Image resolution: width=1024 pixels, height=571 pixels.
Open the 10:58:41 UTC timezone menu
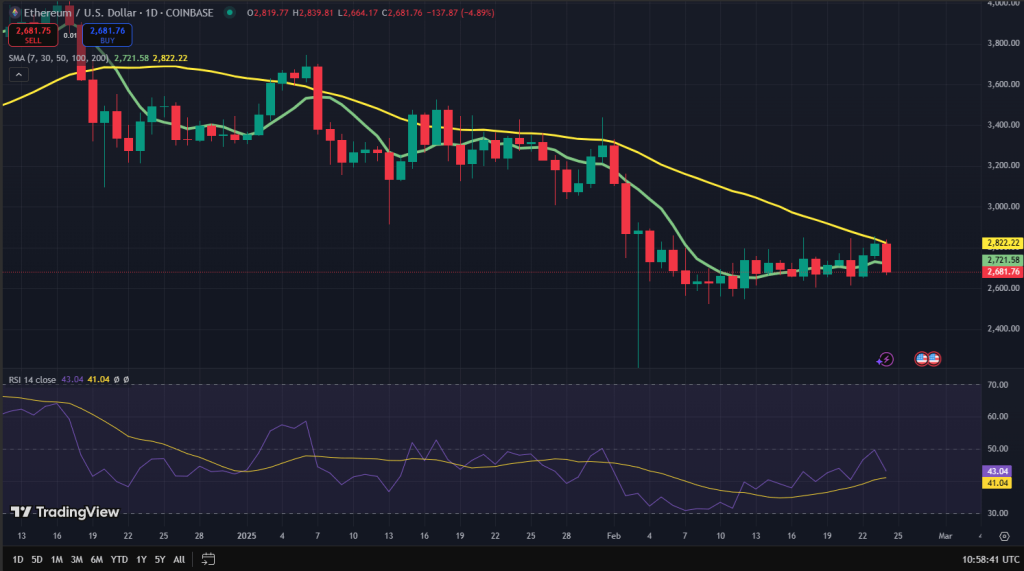point(990,559)
